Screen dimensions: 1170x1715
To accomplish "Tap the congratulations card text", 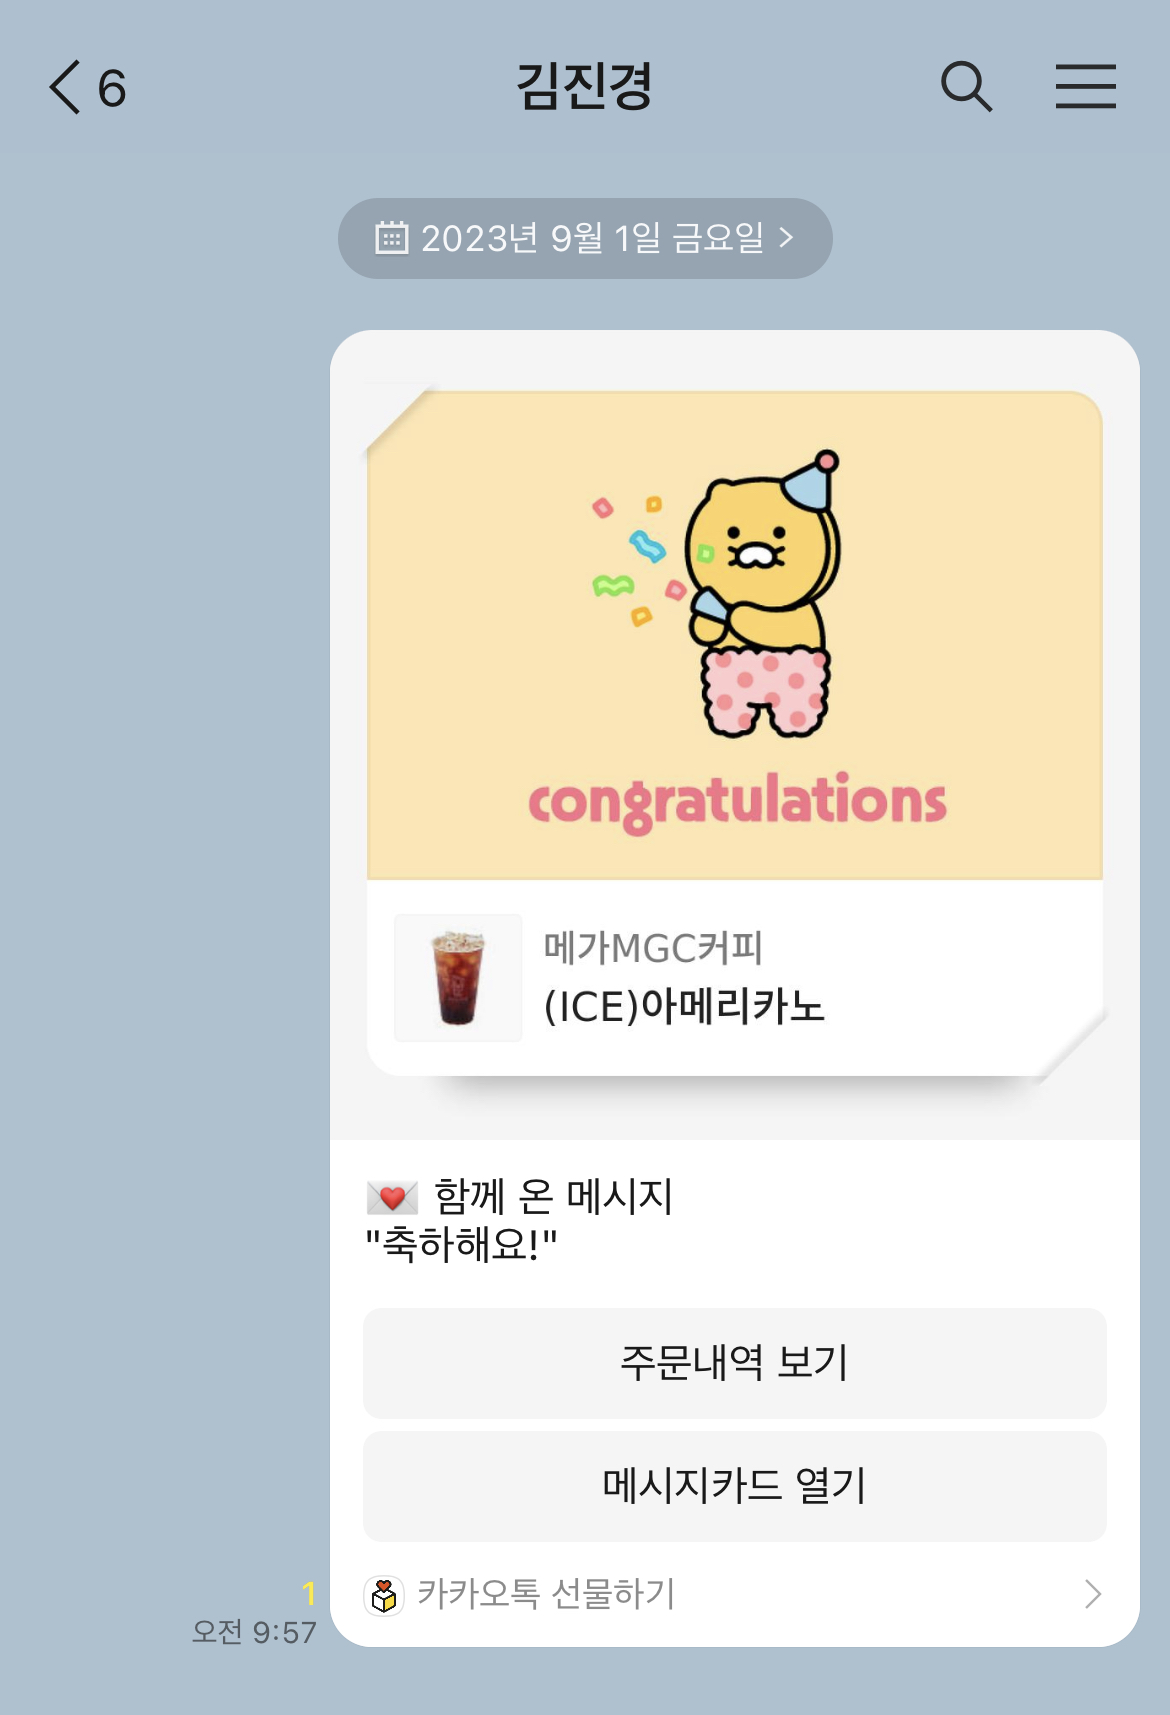I will click(737, 801).
